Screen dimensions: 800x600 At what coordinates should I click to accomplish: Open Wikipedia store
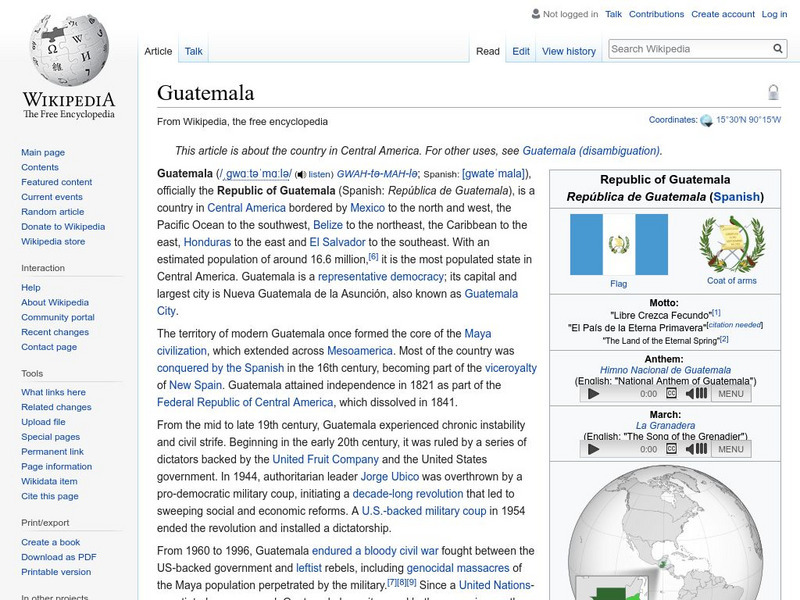point(53,241)
